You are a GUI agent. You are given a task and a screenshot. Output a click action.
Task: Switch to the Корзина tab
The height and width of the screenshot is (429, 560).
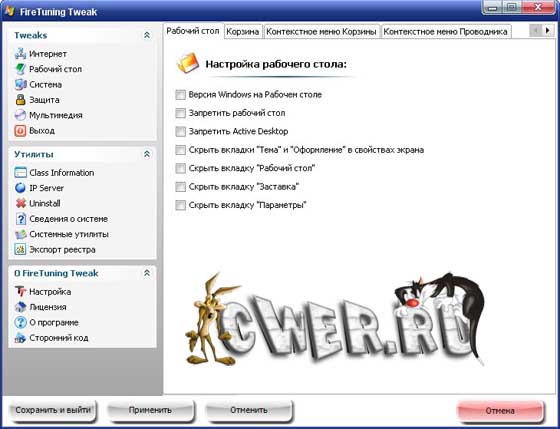242,32
